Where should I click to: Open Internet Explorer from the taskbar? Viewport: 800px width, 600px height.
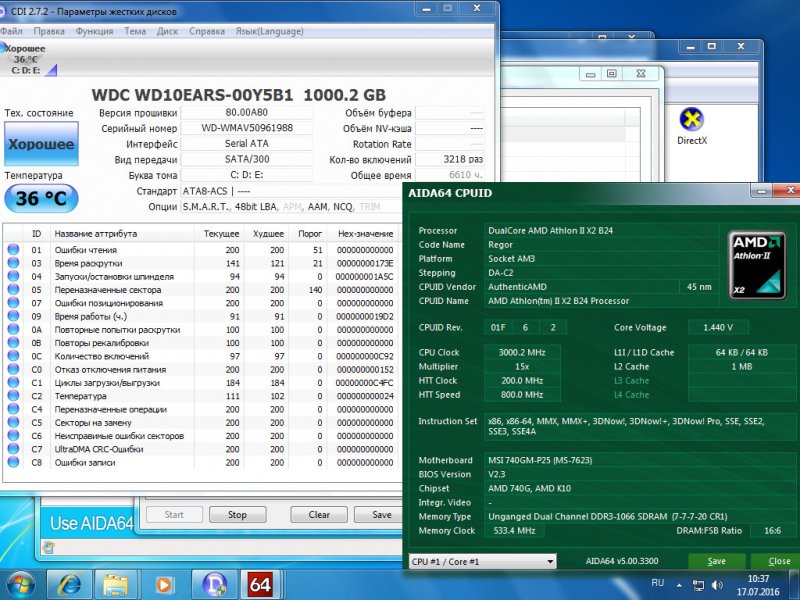point(70,583)
